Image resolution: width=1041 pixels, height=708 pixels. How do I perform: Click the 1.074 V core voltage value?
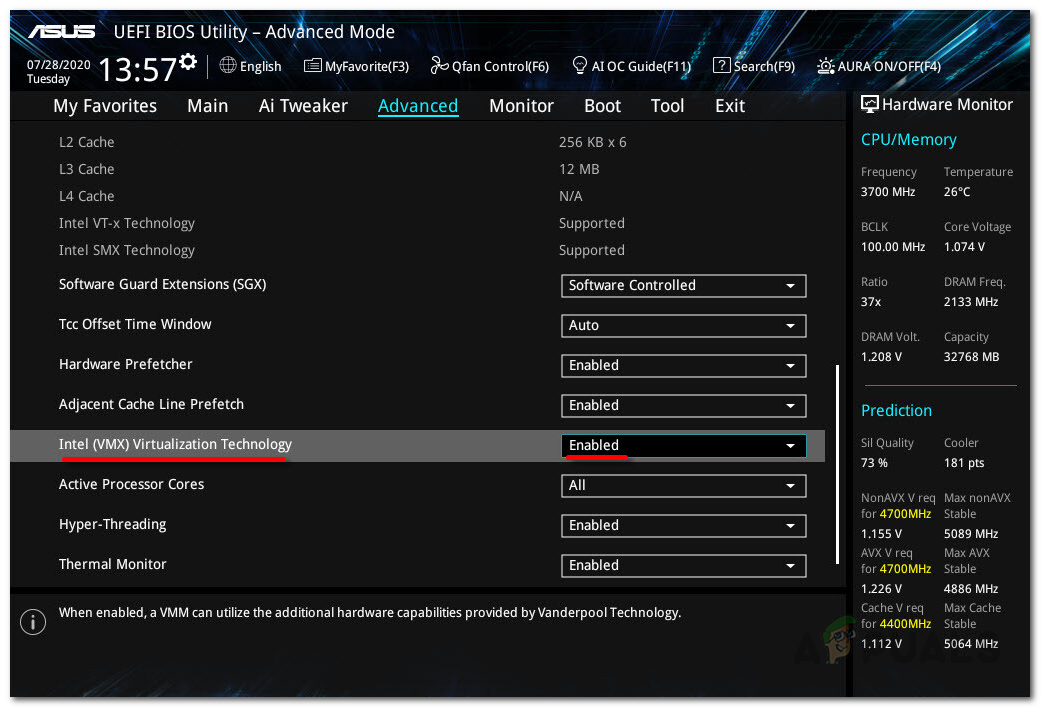tap(964, 247)
